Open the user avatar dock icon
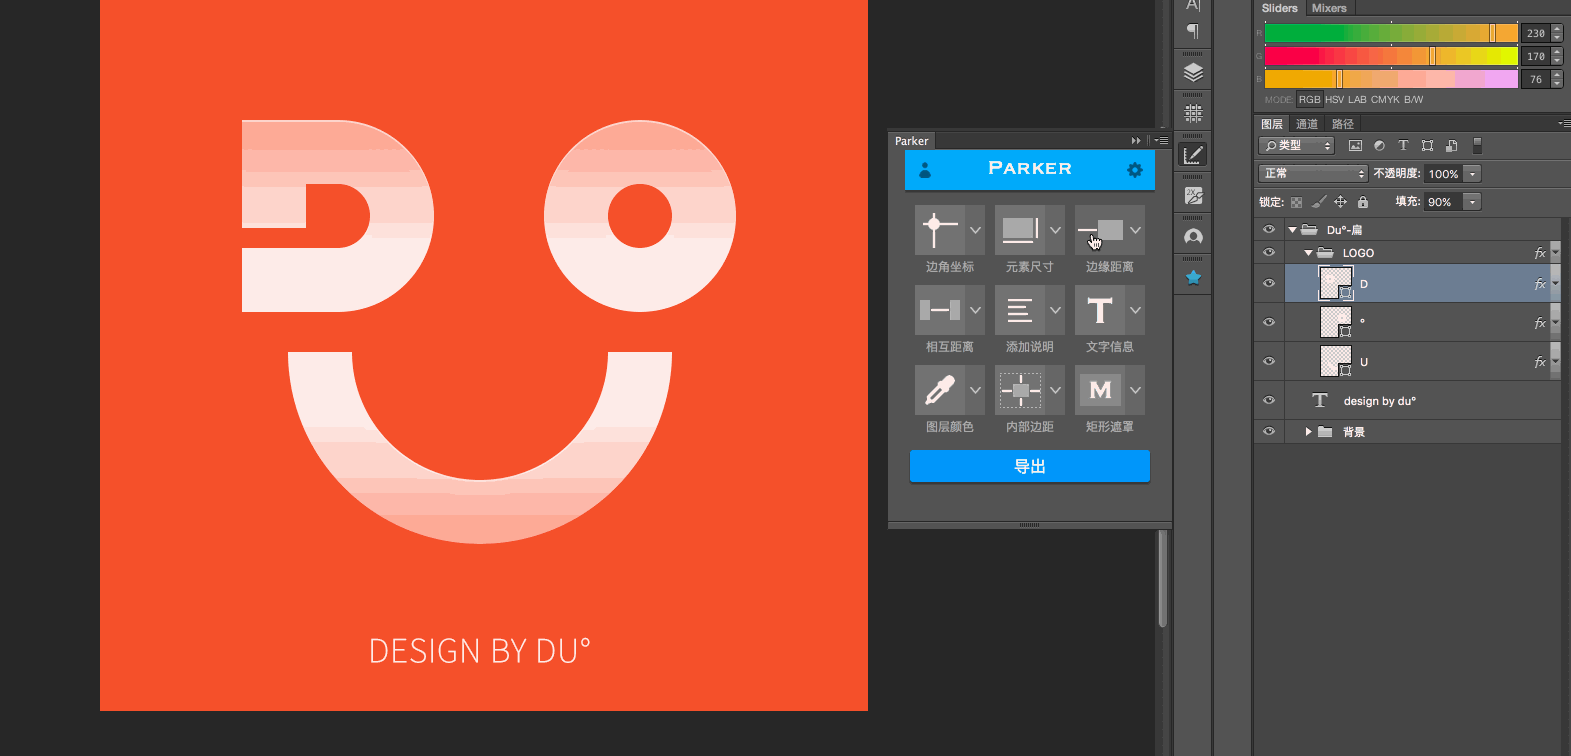The height and width of the screenshot is (756, 1571). click(1193, 237)
